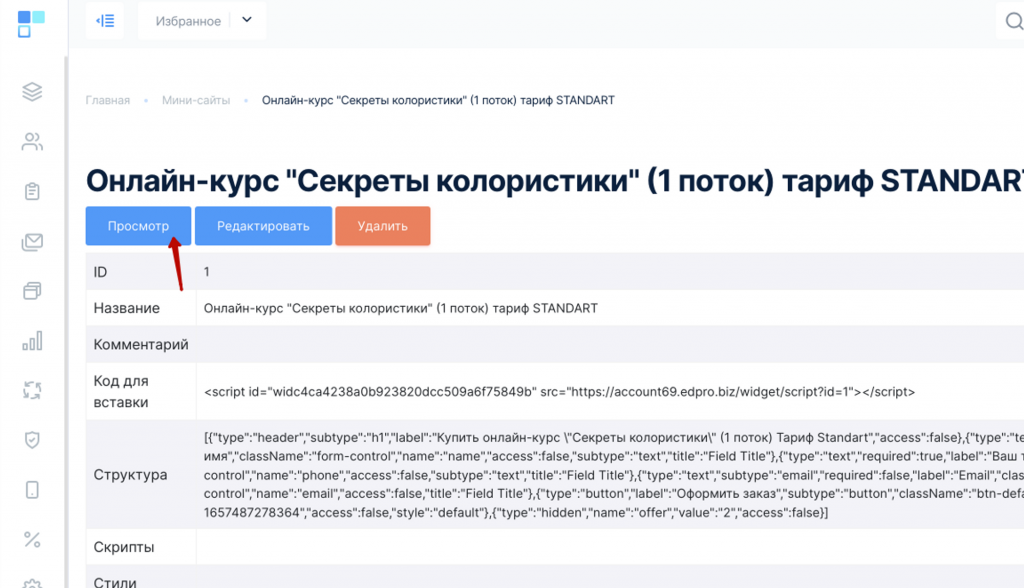Viewport: 1024px width, 588px height.
Task: Open the users icon in the sidebar
Action: [x=32, y=141]
